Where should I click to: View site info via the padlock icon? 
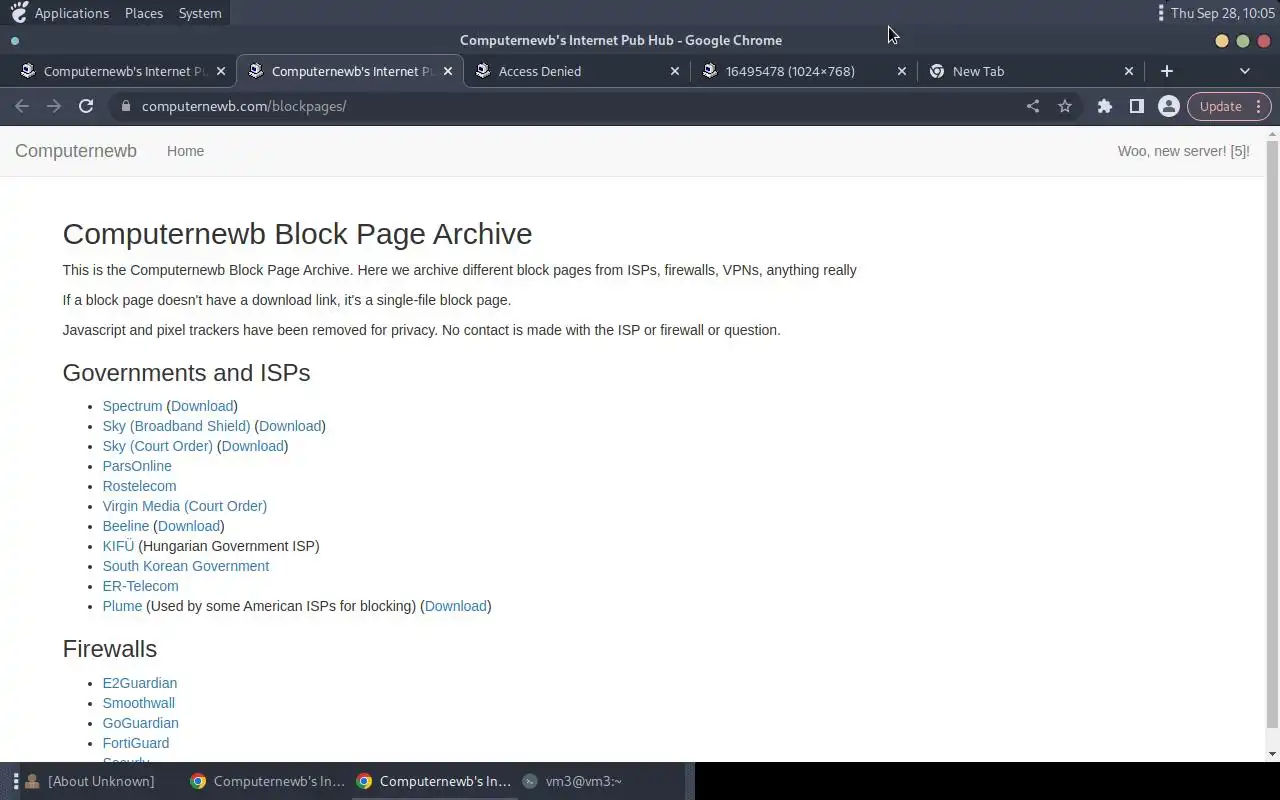pos(125,106)
